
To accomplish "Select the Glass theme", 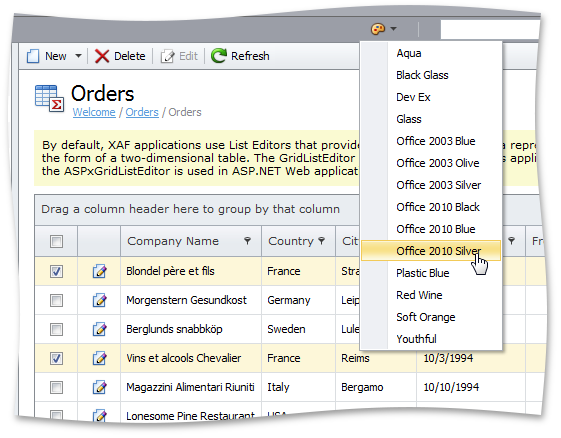I will point(431,119).
